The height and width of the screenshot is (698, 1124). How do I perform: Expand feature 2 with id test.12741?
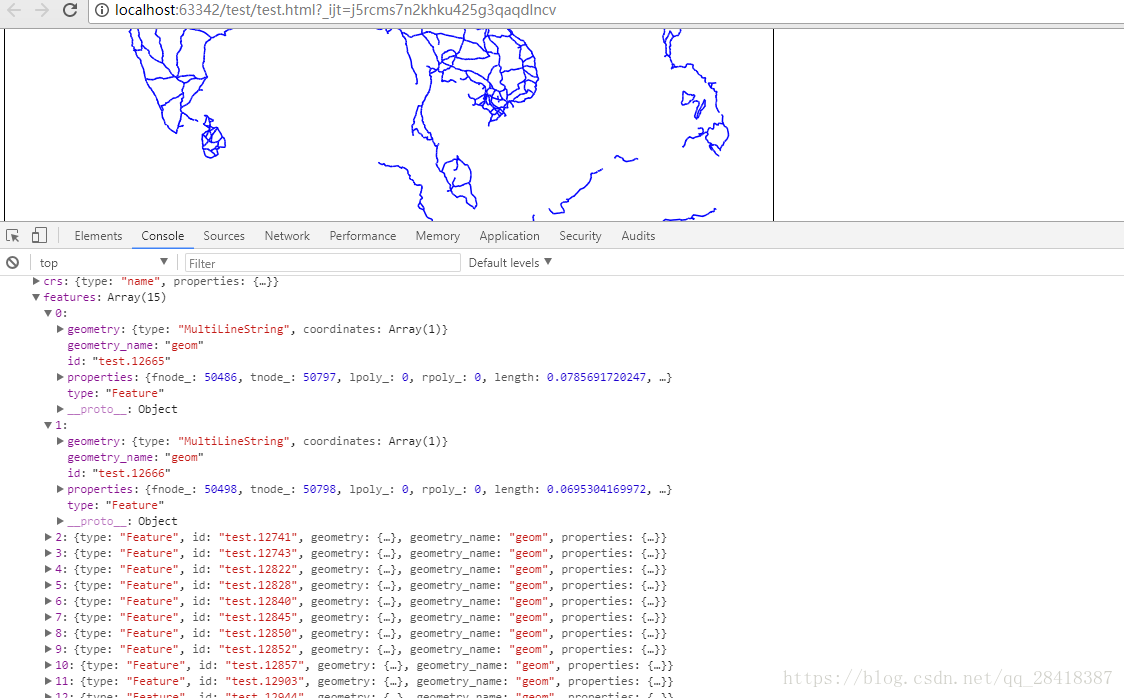click(47, 536)
